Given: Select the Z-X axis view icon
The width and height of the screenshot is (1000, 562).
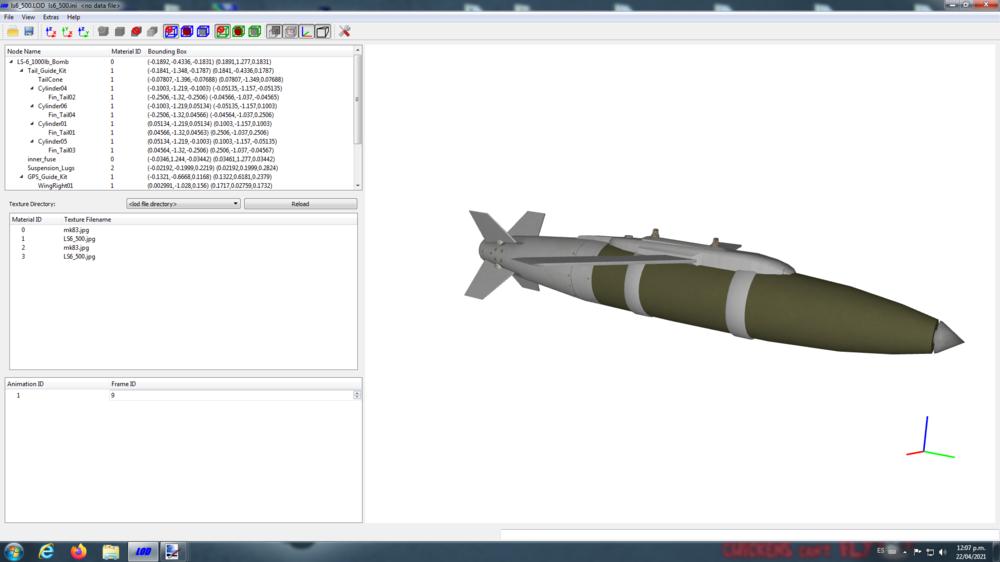Looking at the screenshot, I should (x=51, y=31).
